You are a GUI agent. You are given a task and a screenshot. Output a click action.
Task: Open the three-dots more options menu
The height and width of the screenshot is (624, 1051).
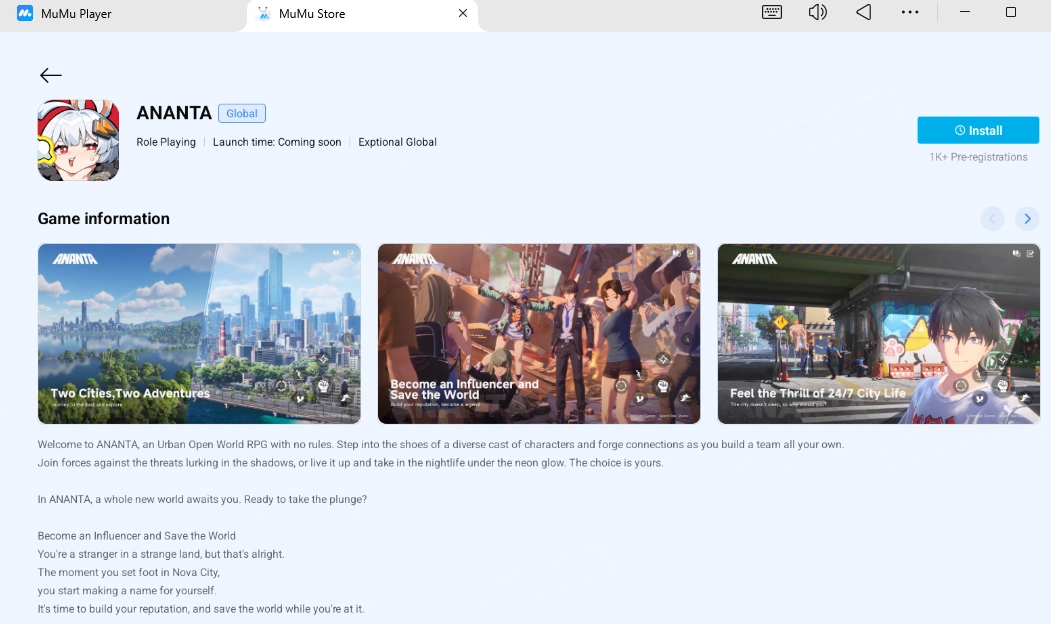tap(910, 12)
